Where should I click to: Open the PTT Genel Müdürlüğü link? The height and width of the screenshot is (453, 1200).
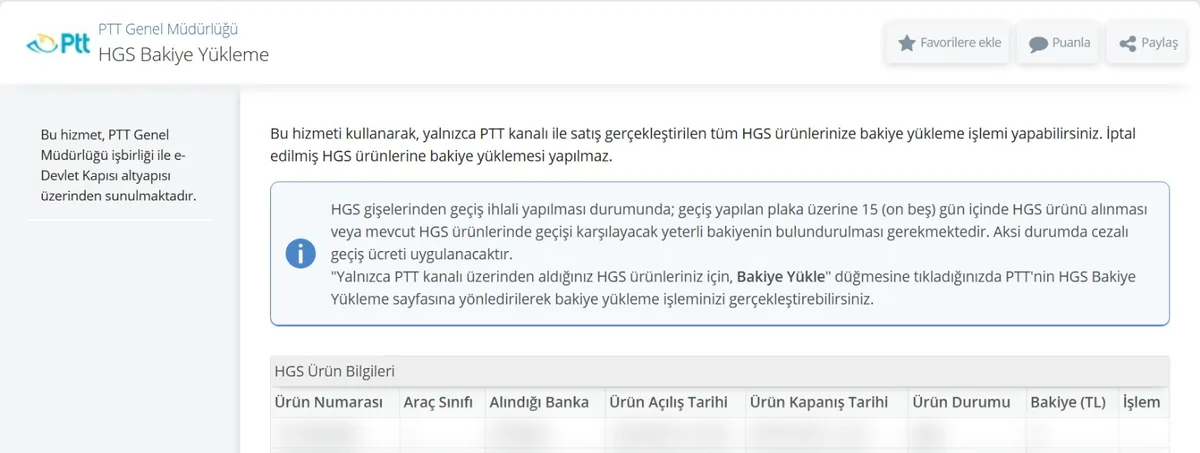tap(168, 30)
